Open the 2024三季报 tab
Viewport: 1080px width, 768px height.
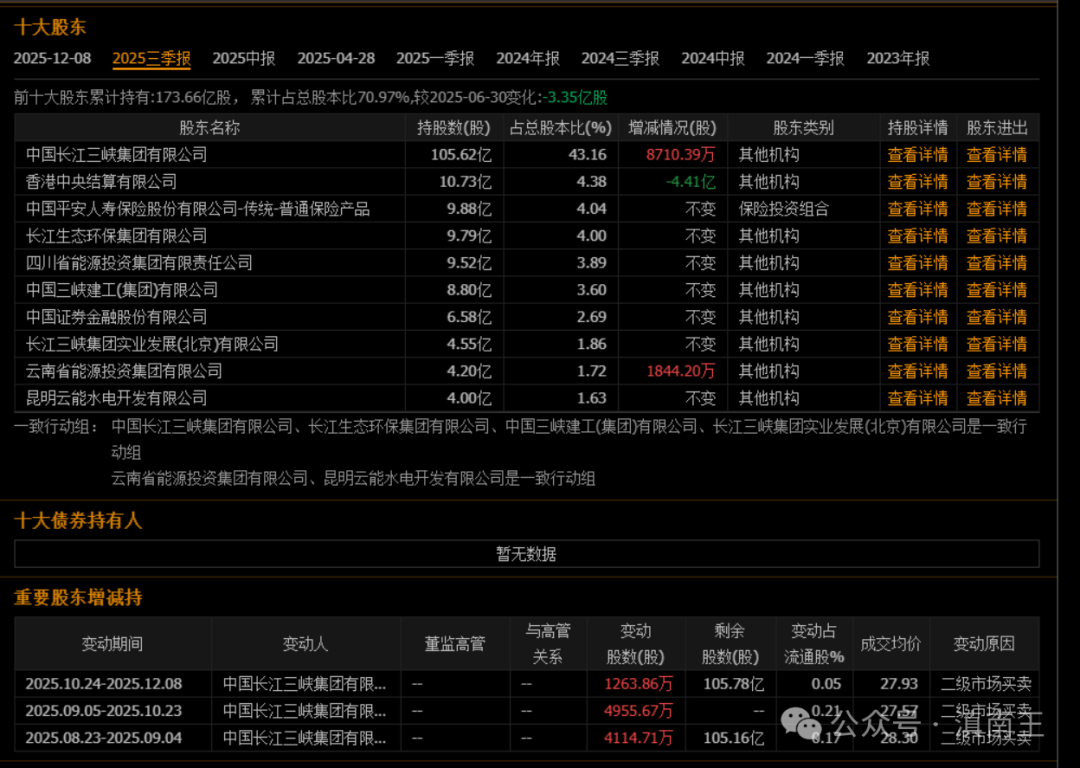(x=621, y=59)
